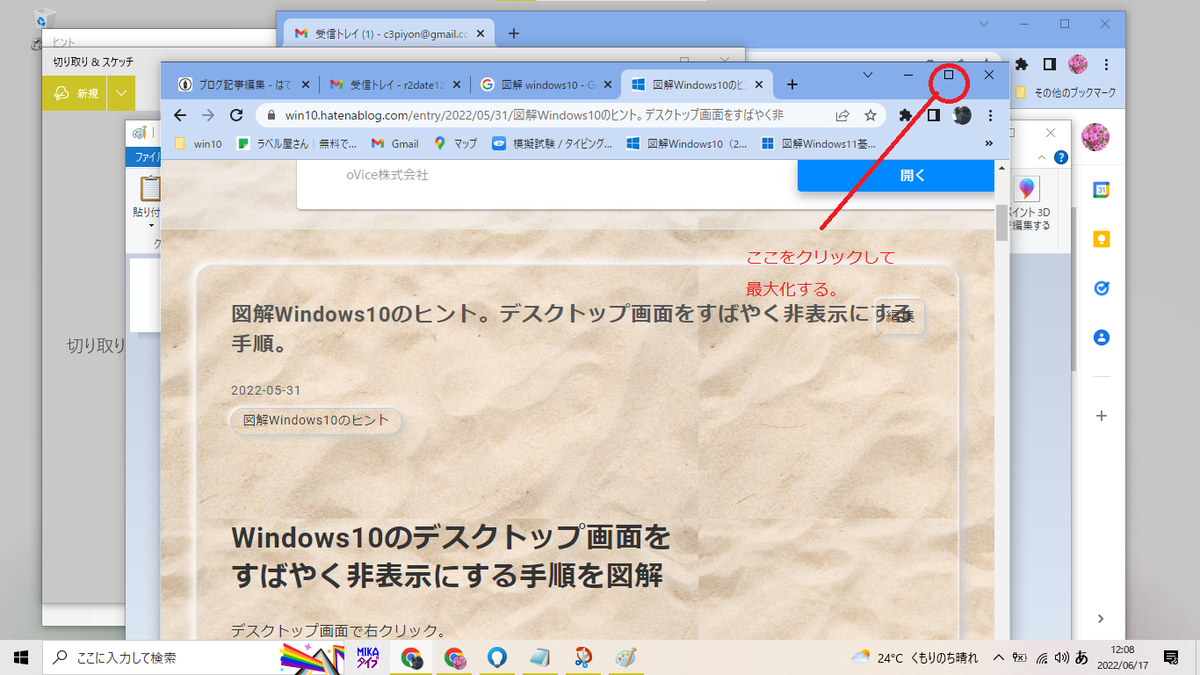The height and width of the screenshot is (675, 1200).
Task: Add a new tab in front Chrome
Action: click(x=792, y=85)
